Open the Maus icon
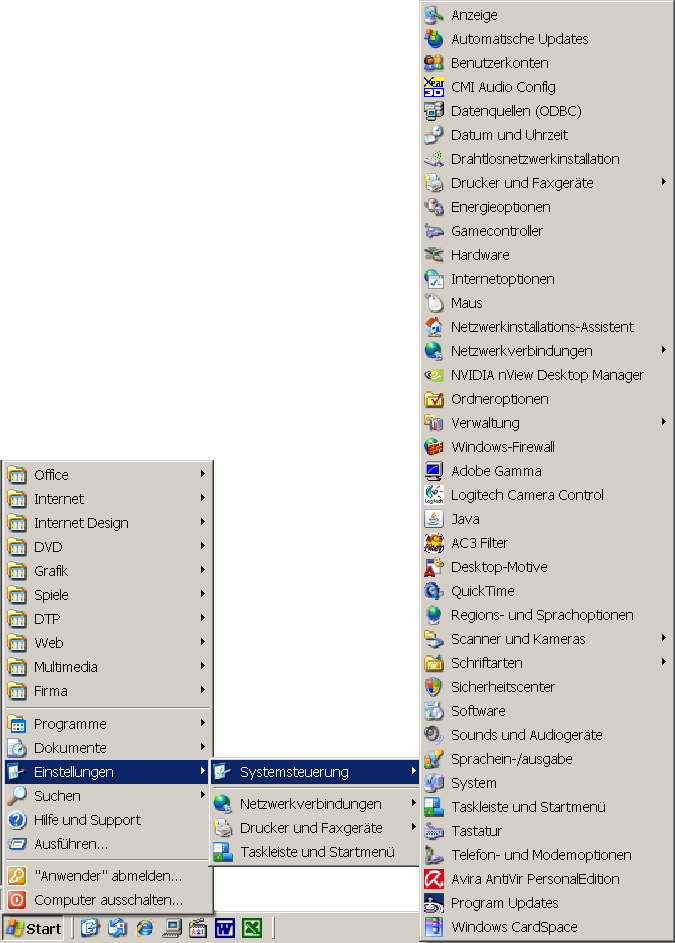 pyautogui.click(x=434, y=303)
